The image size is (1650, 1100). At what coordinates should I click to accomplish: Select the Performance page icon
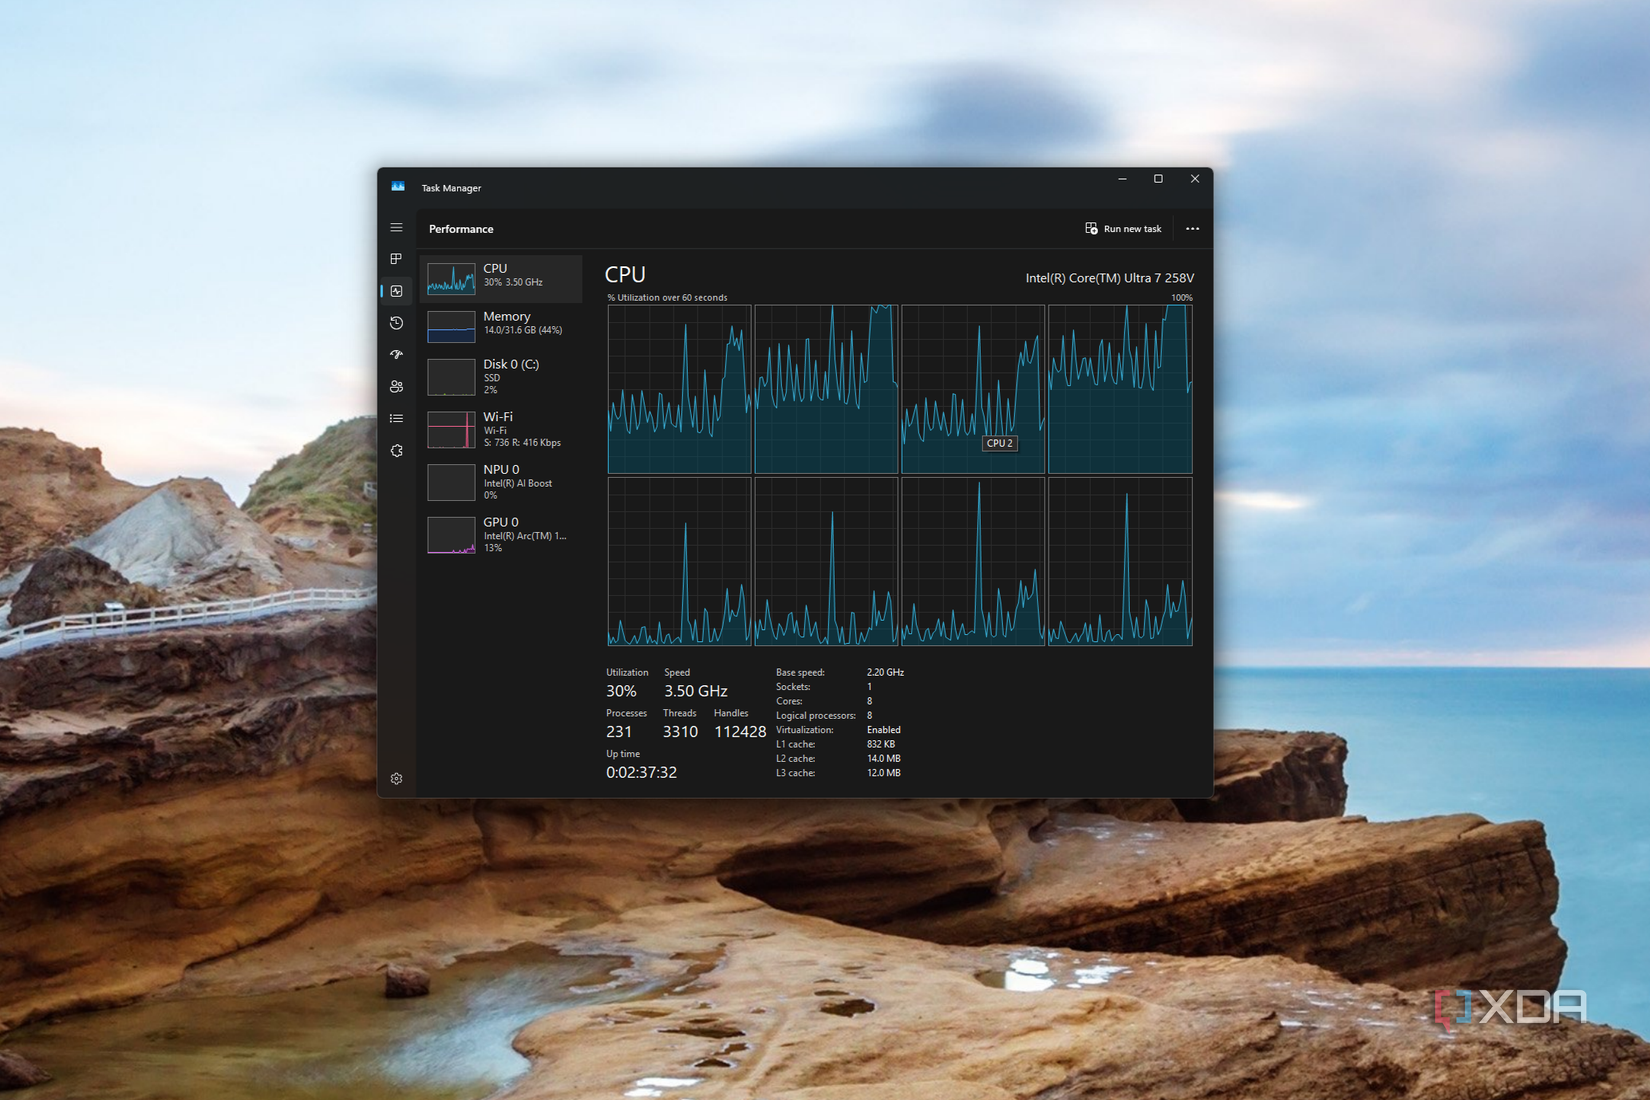coord(396,291)
